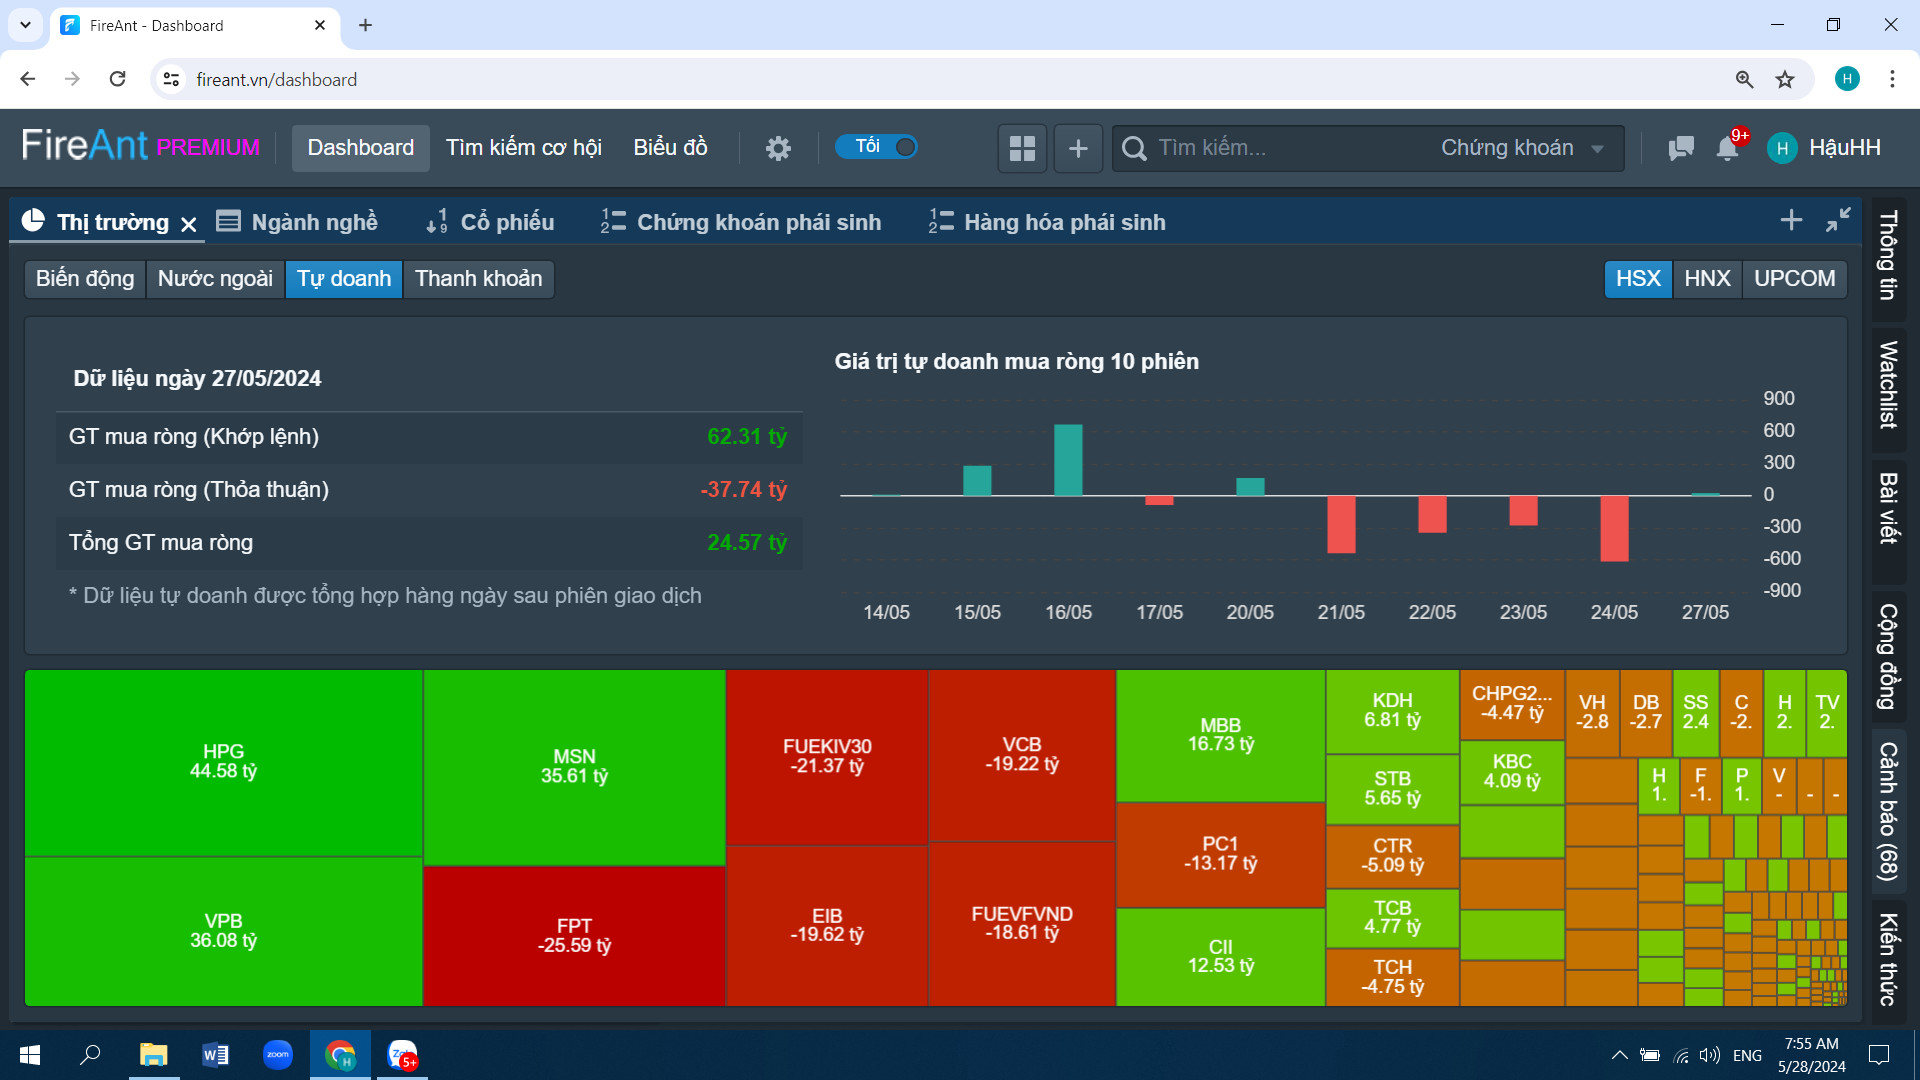Open the Biểu đồ menu
The image size is (1920, 1080).
click(x=670, y=148)
